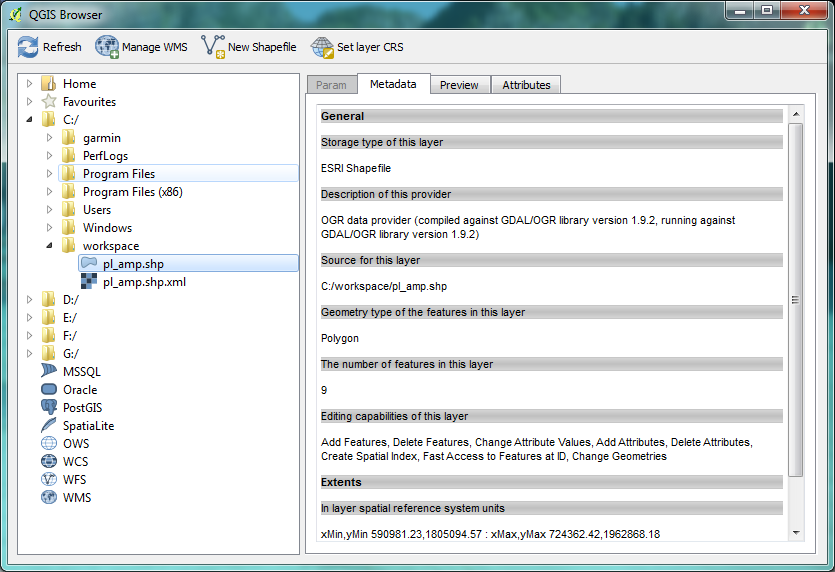Click the pl_amp.shp.xml raster icon

[x=89, y=281]
